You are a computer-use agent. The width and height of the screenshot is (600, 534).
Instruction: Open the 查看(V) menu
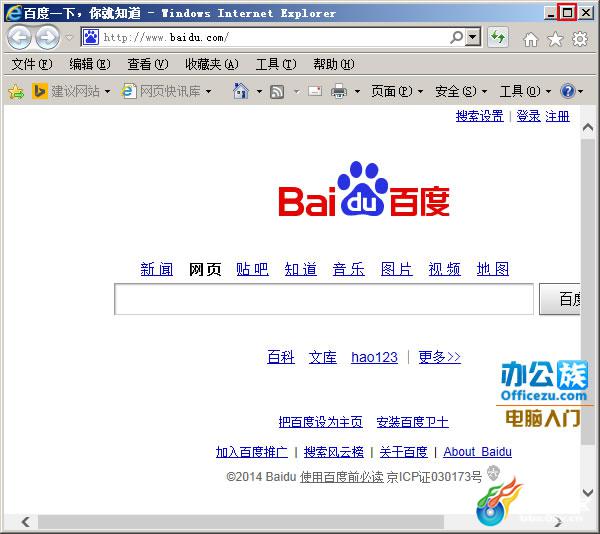tap(148, 64)
